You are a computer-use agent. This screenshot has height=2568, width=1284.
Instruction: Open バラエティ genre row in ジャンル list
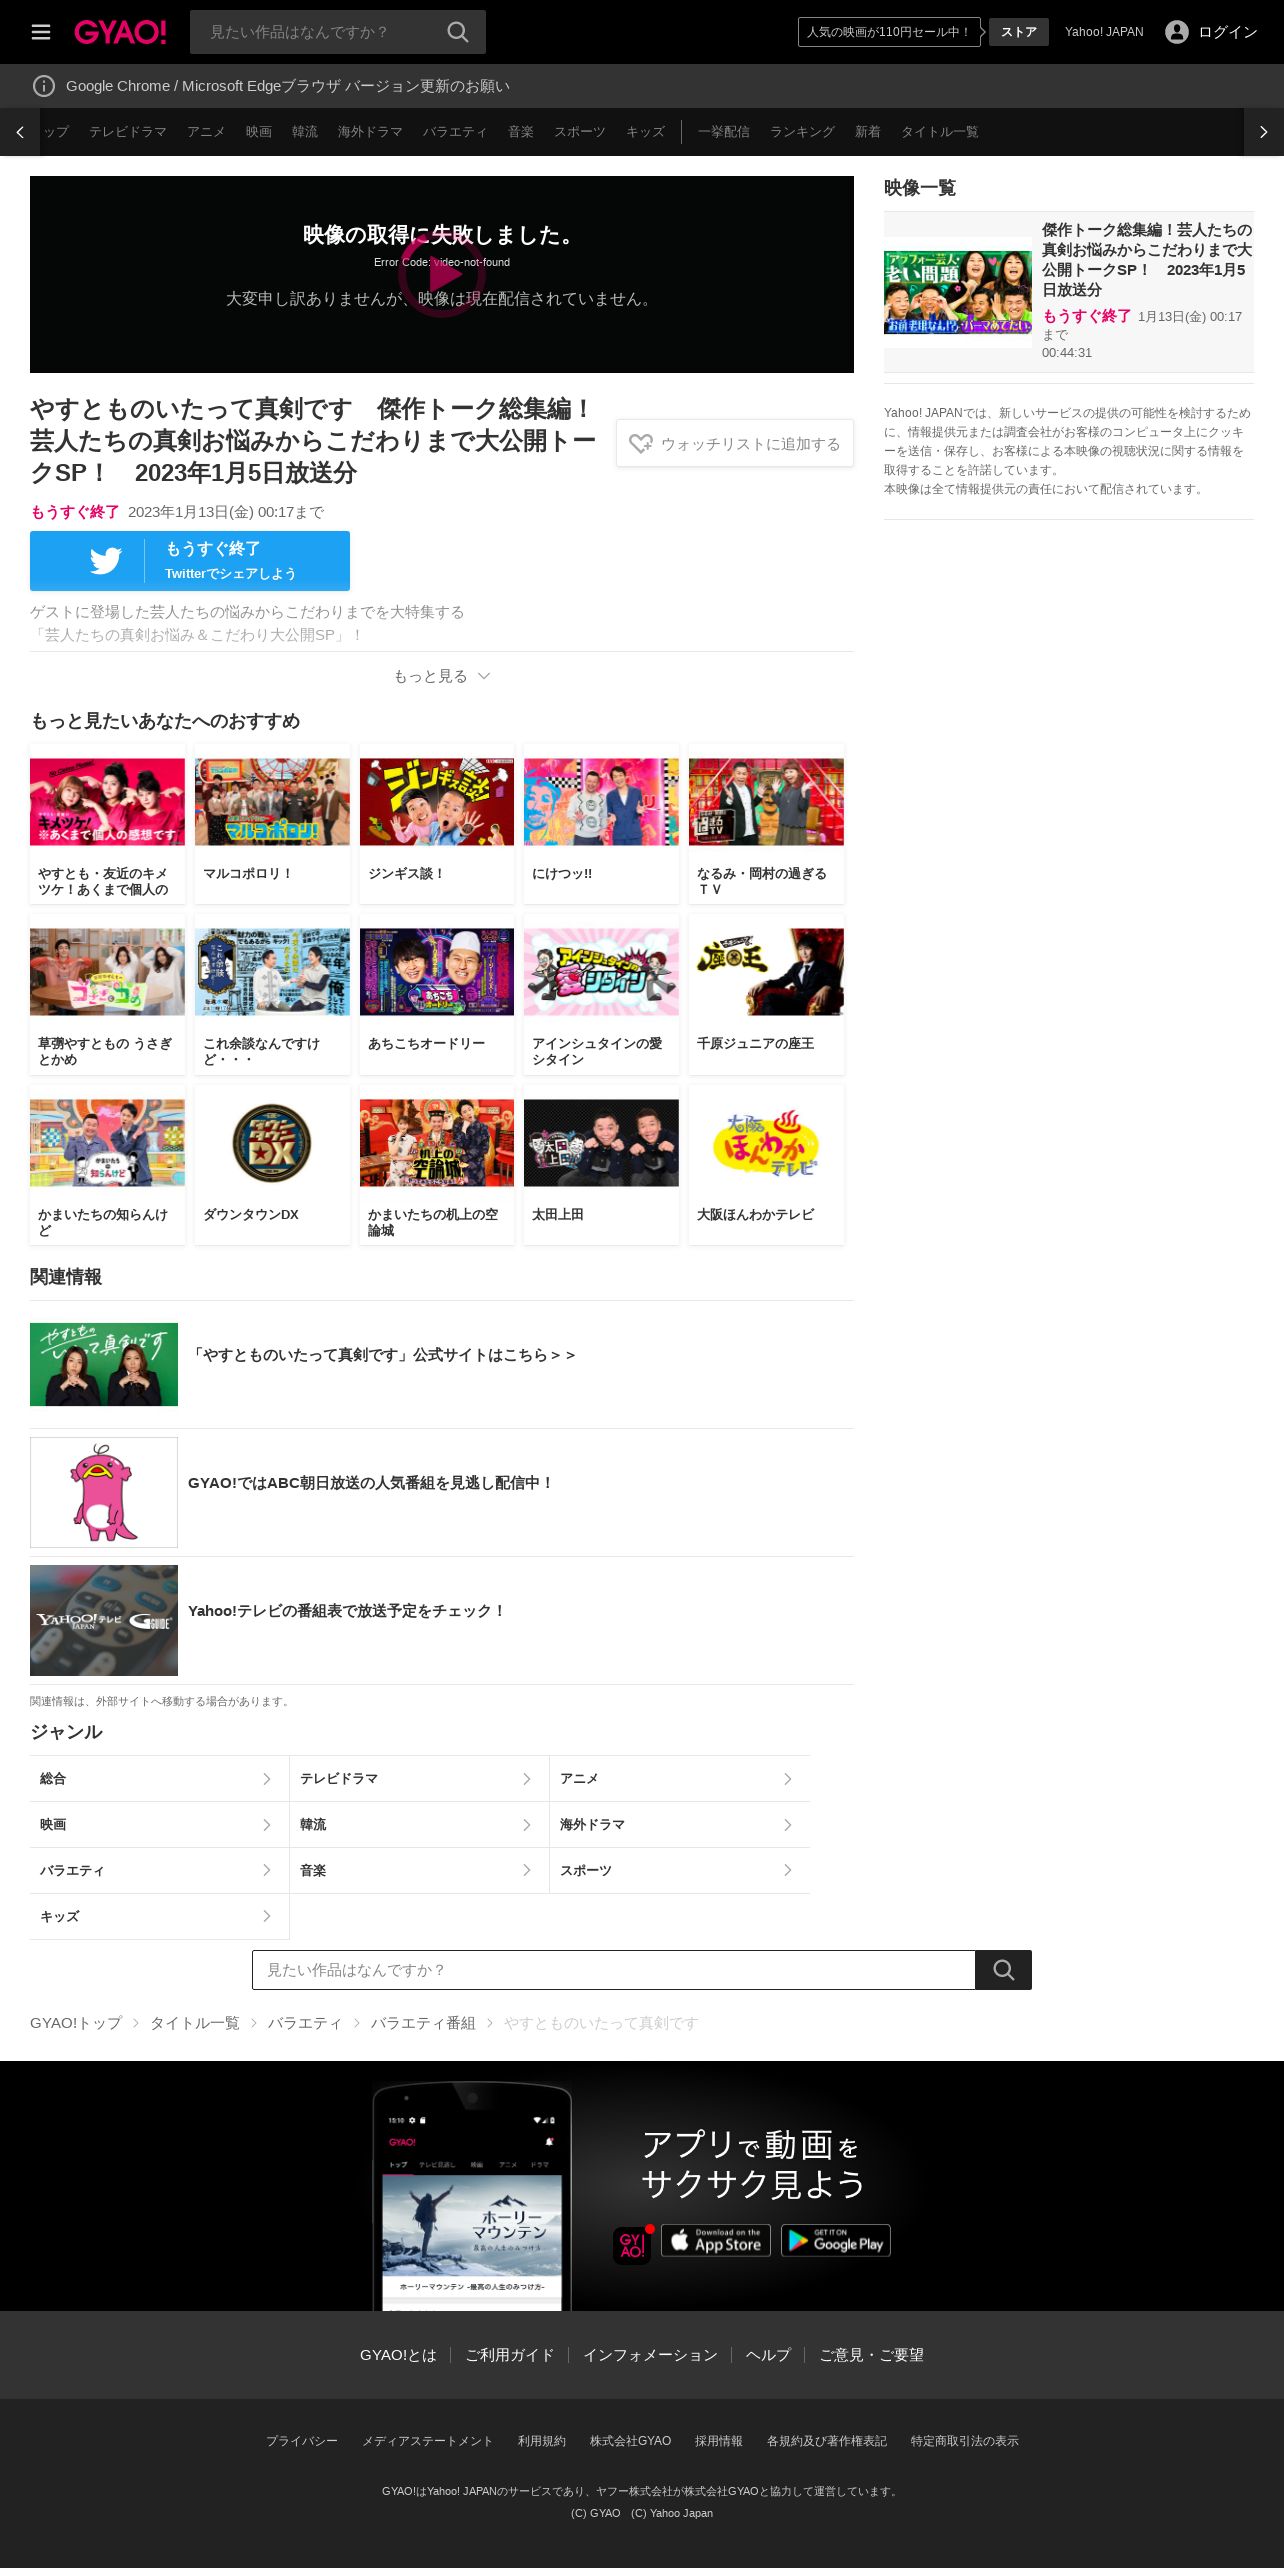[159, 1870]
